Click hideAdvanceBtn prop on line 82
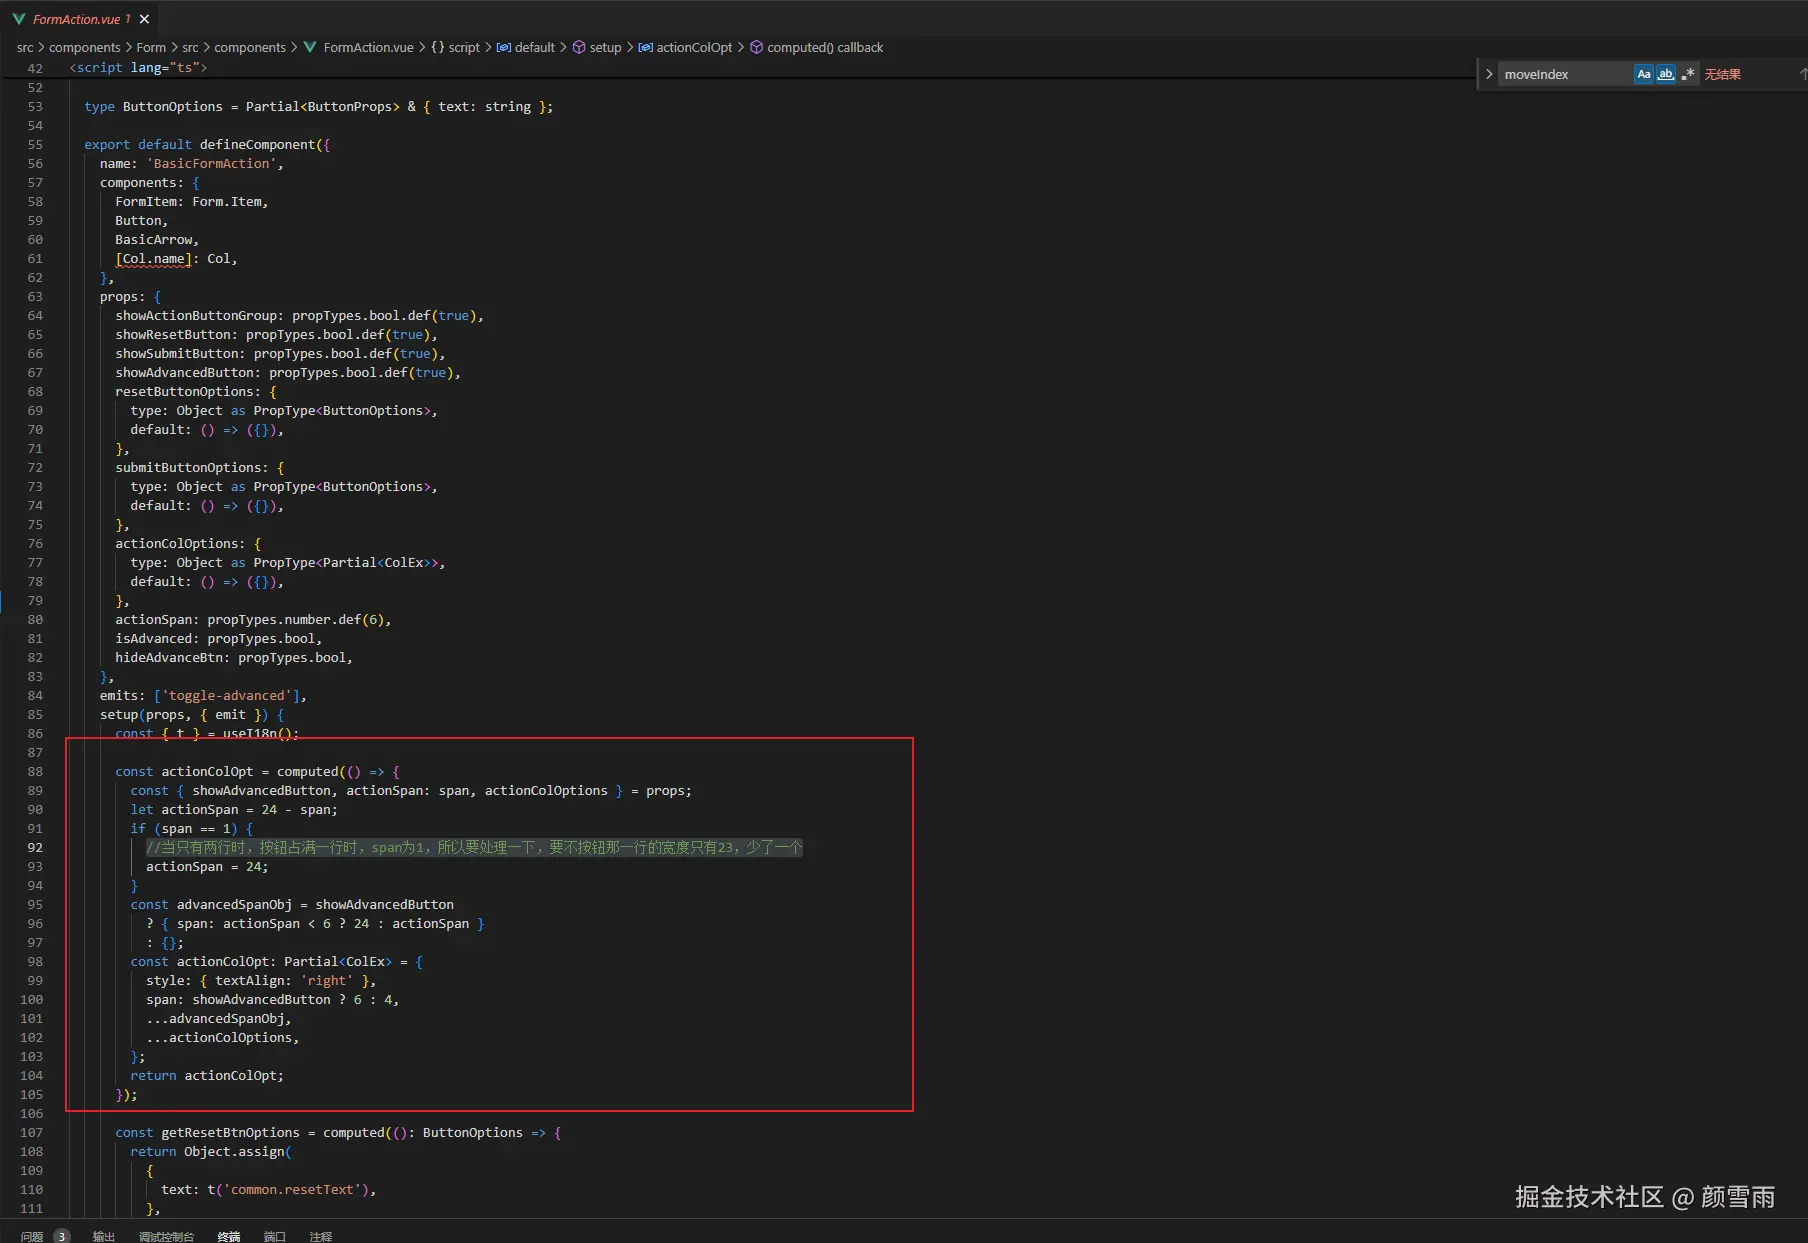Image resolution: width=1808 pixels, height=1243 pixels. 169,657
